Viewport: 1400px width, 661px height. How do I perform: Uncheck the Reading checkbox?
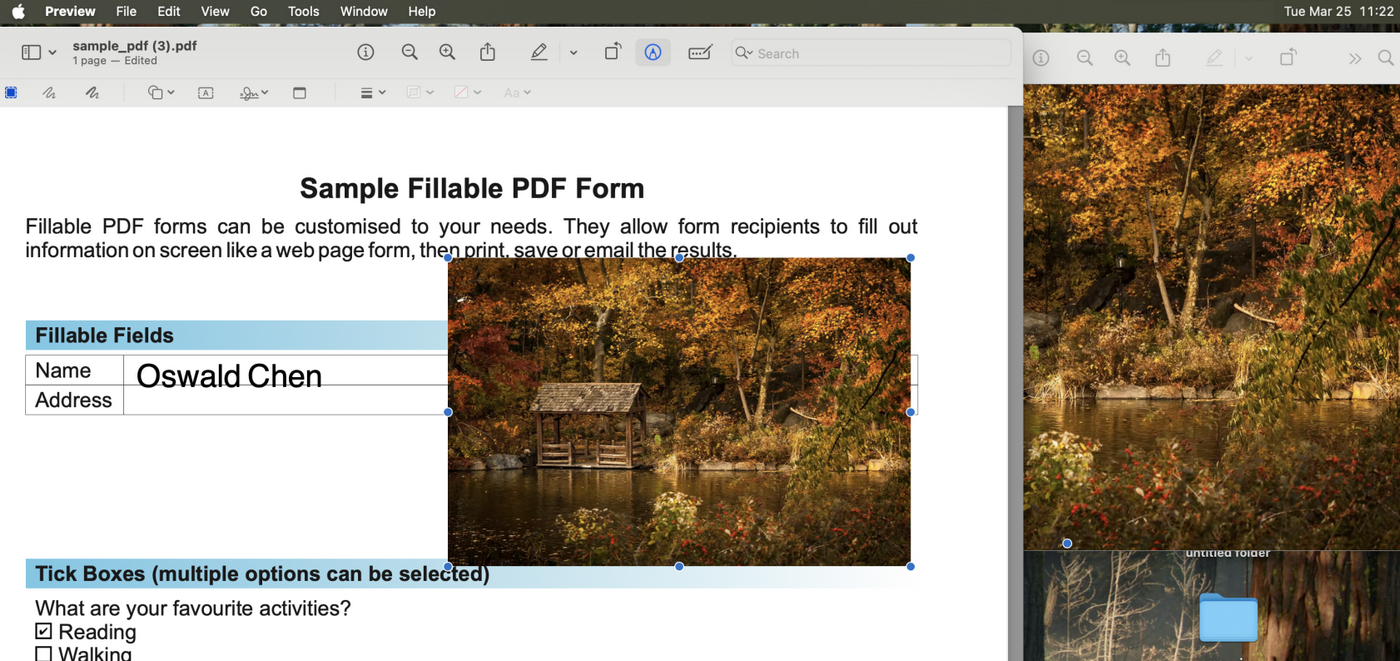pyautogui.click(x=43, y=631)
